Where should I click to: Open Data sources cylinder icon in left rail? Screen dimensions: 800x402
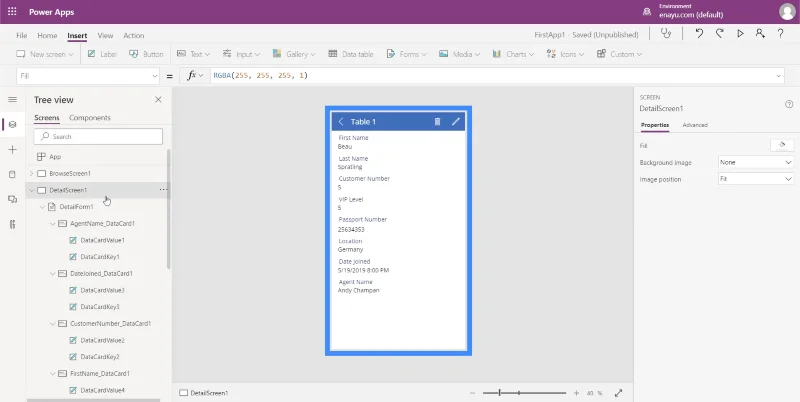pyautogui.click(x=12, y=174)
